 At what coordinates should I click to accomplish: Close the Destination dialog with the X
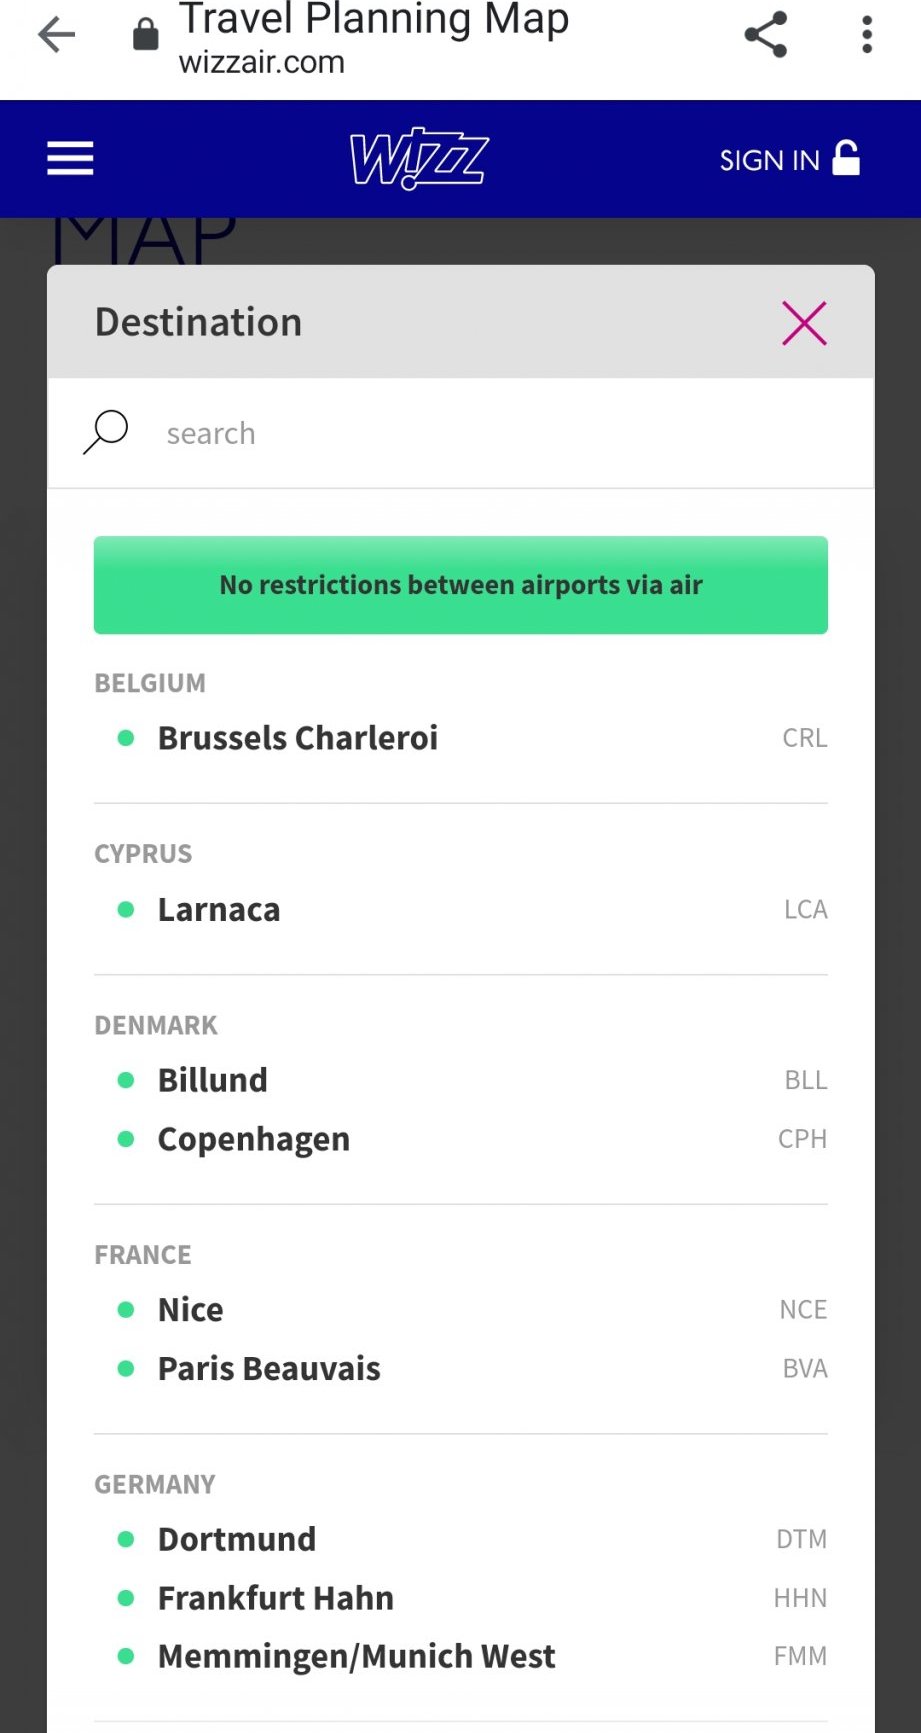pos(804,323)
